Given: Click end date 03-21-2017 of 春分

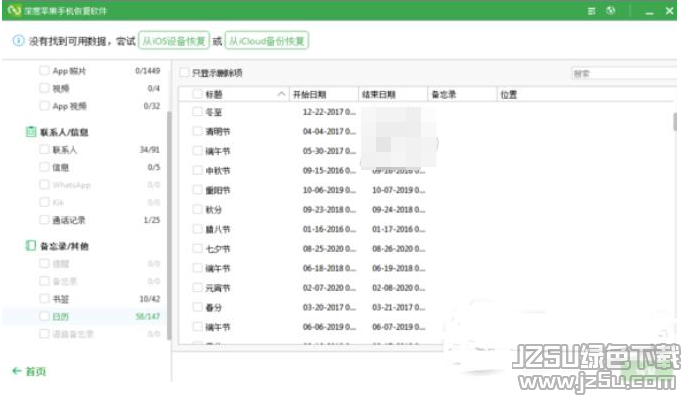Looking at the screenshot, I should click(398, 307).
